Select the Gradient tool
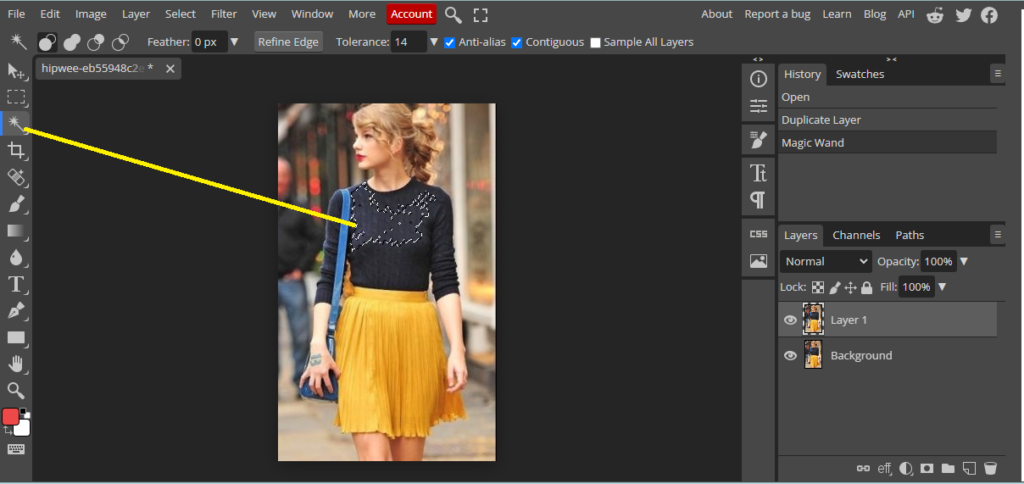Image resolution: width=1024 pixels, height=484 pixels. click(x=16, y=231)
